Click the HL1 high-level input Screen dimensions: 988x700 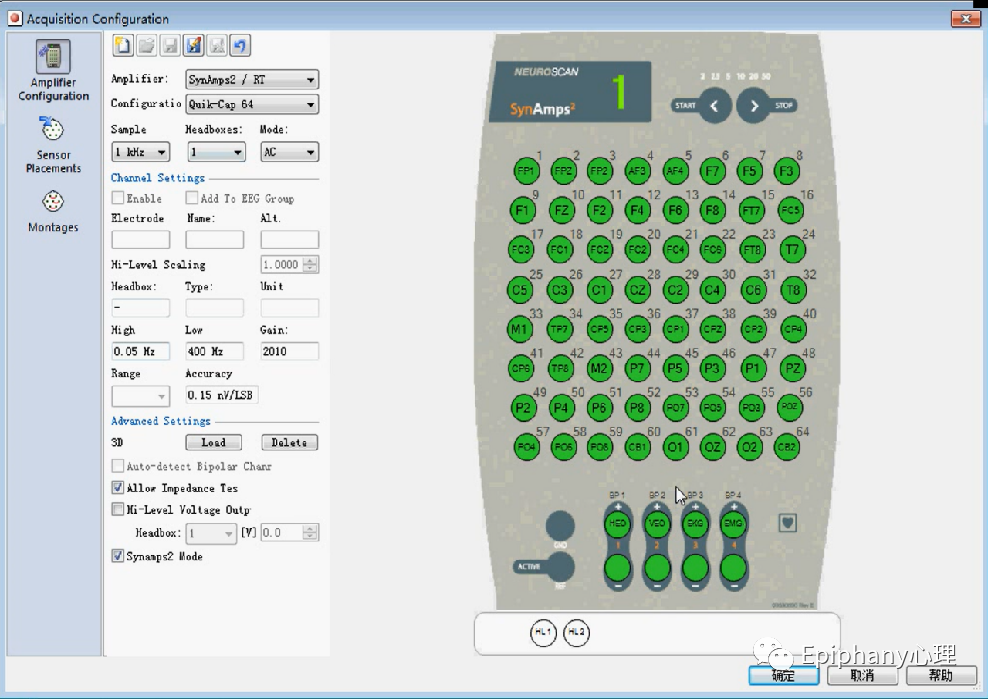coord(543,632)
